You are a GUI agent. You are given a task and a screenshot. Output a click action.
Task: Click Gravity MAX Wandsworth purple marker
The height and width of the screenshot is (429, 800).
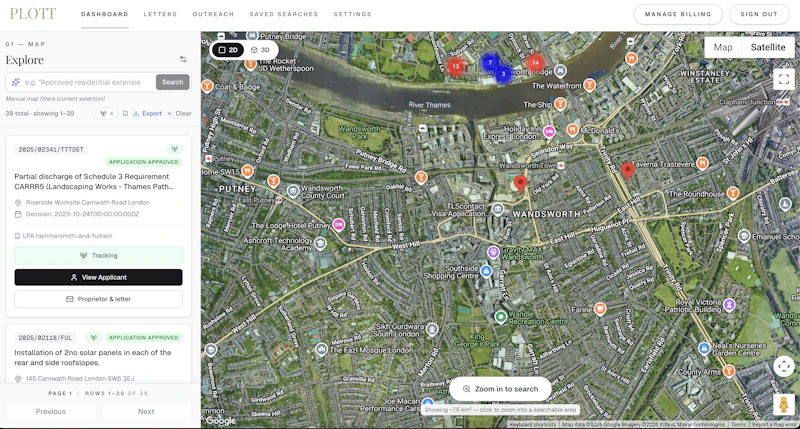point(493,251)
